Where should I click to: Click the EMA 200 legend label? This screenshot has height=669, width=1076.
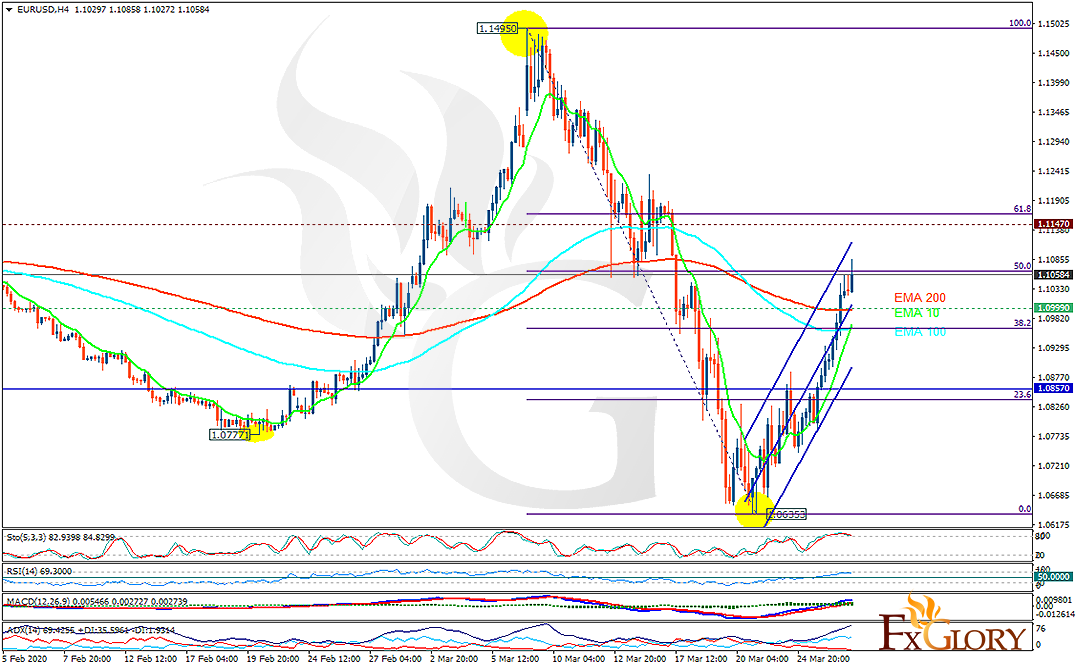(x=920, y=298)
